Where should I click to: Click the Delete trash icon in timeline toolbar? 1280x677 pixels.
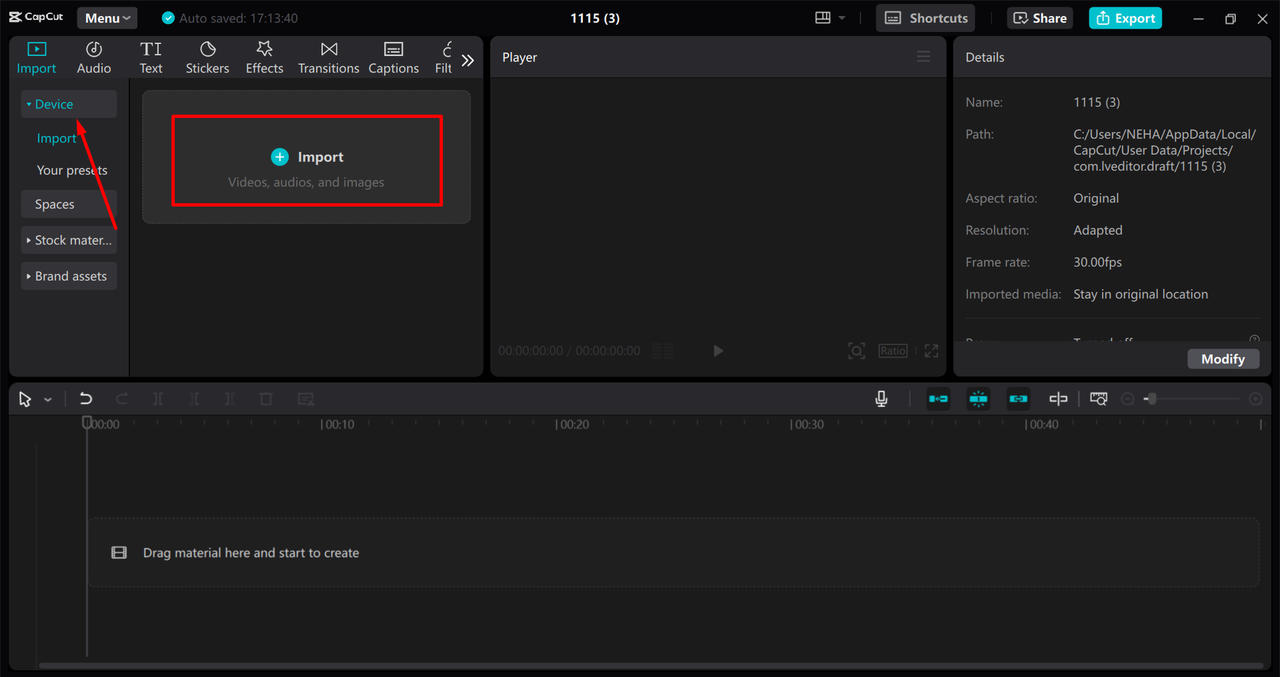tap(266, 399)
